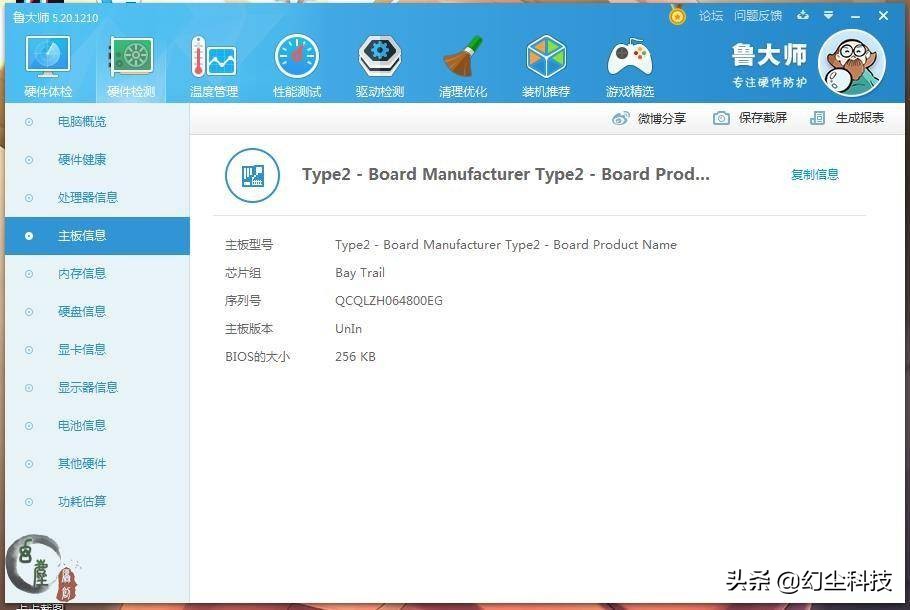Select 内存信息 (Memory Info) in sidebar
The height and width of the screenshot is (610, 910).
82,273
